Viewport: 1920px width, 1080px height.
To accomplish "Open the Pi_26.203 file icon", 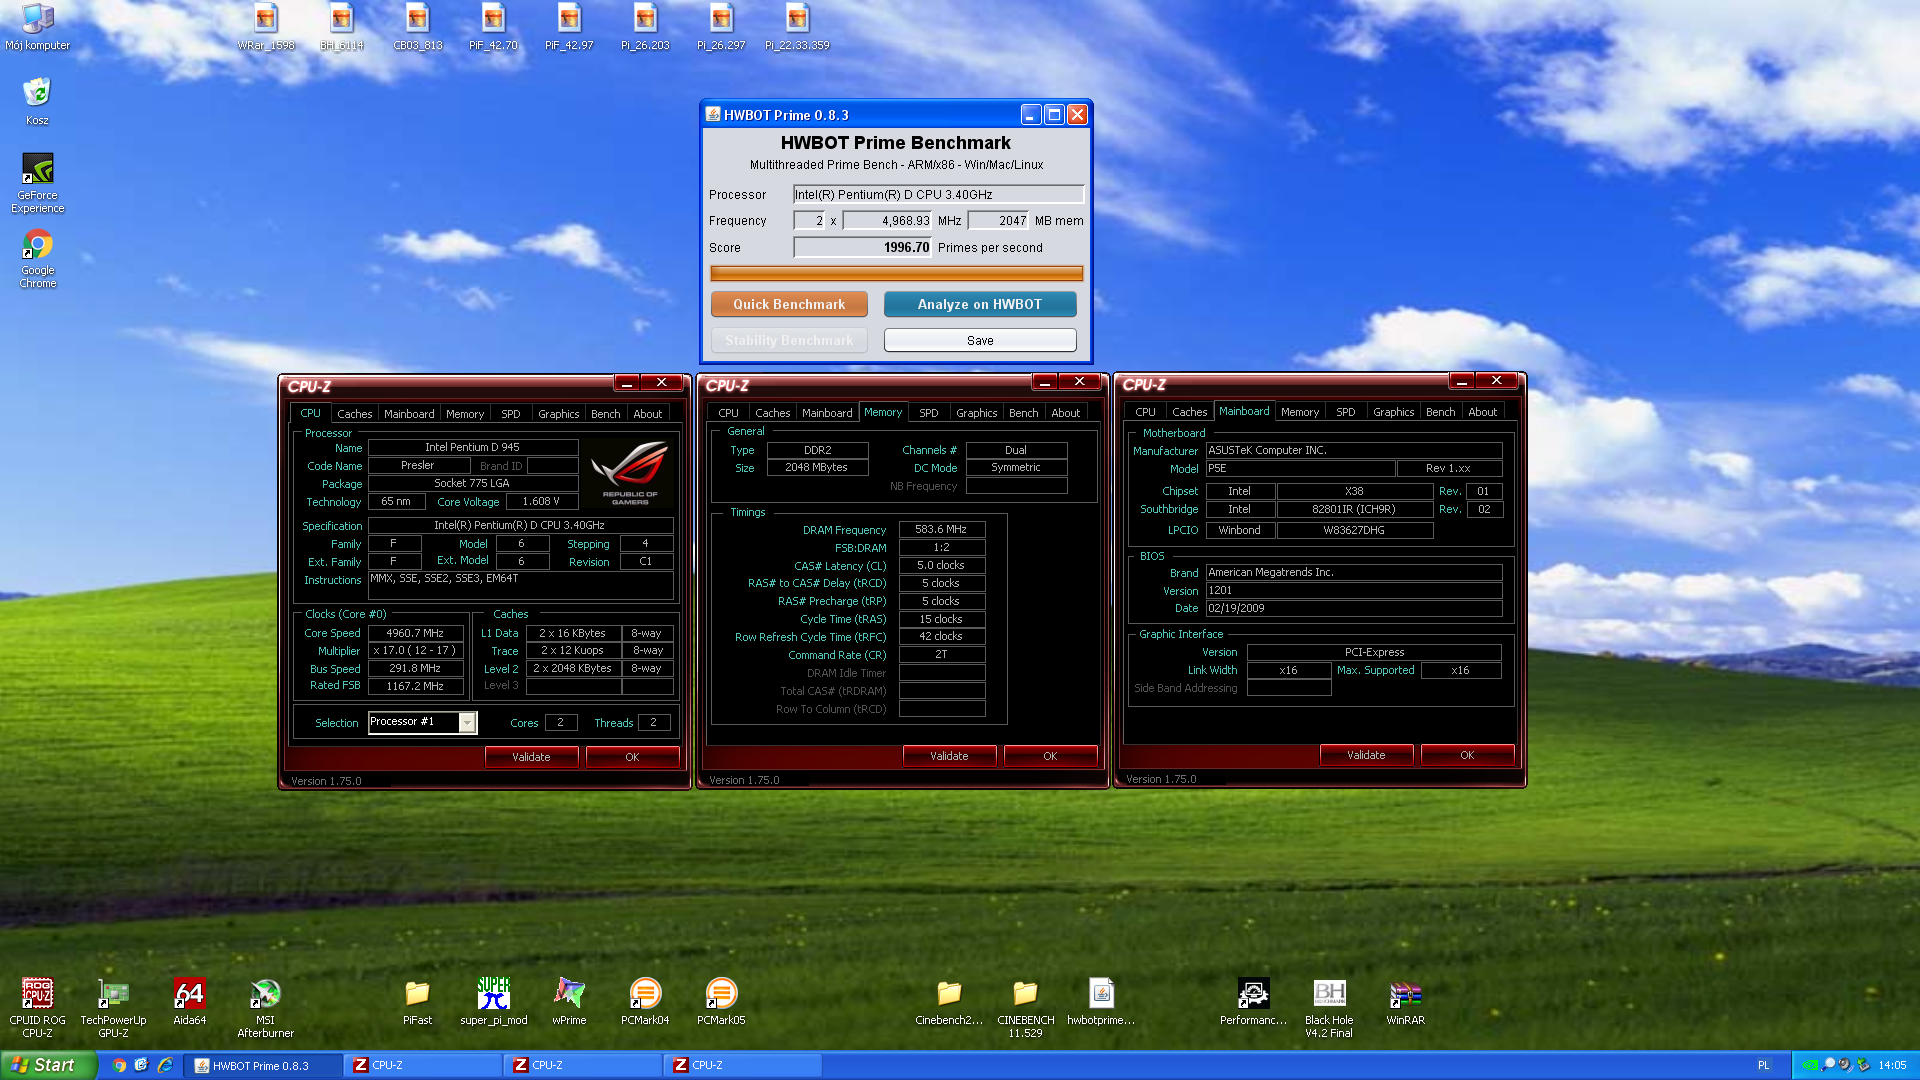I will point(646,27).
